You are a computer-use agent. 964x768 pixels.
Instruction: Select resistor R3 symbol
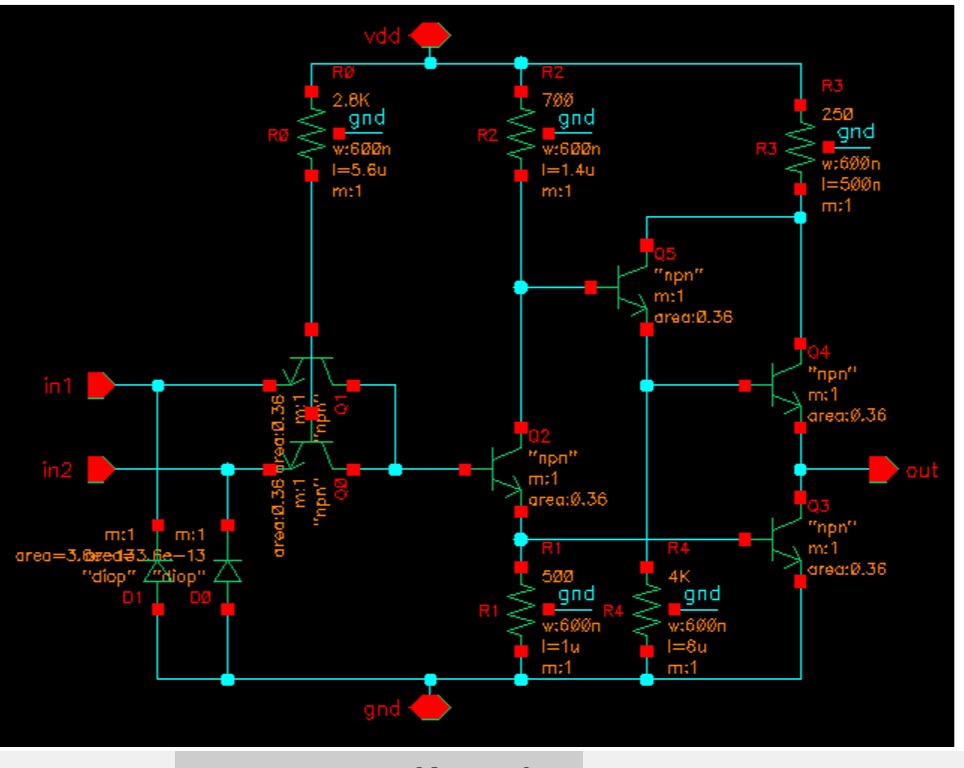pos(800,146)
